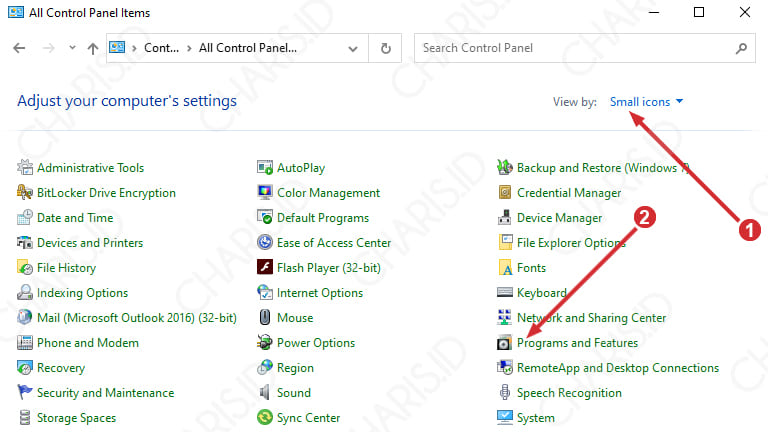Open the Storage Spaces icon
This screenshot has width=768, height=432.
point(25,417)
